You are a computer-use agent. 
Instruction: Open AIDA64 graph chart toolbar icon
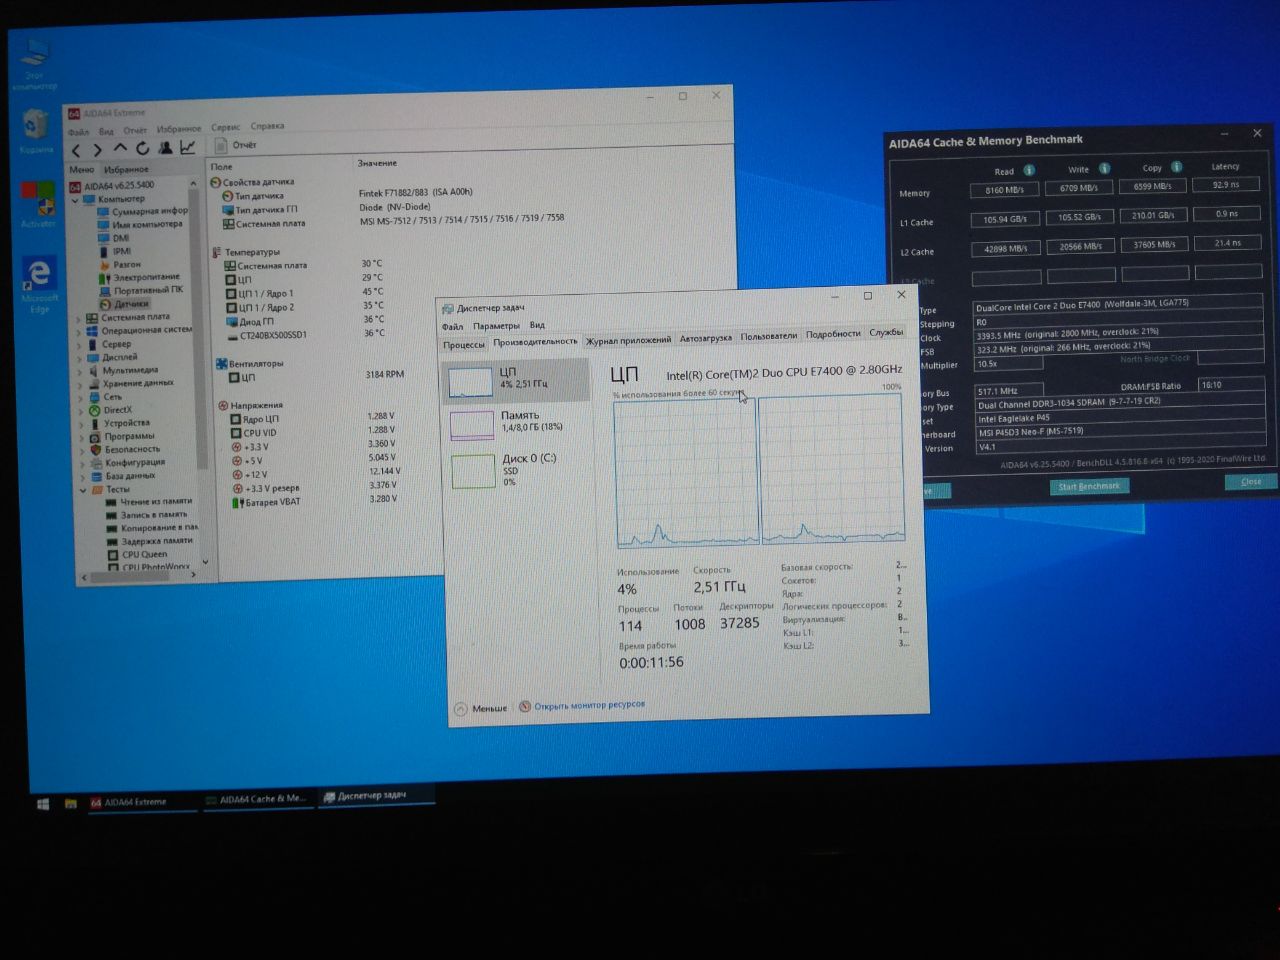click(187, 148)
